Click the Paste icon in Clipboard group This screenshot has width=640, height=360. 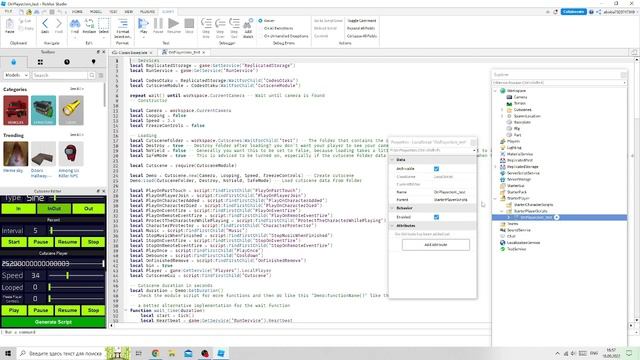click(10, 25)
